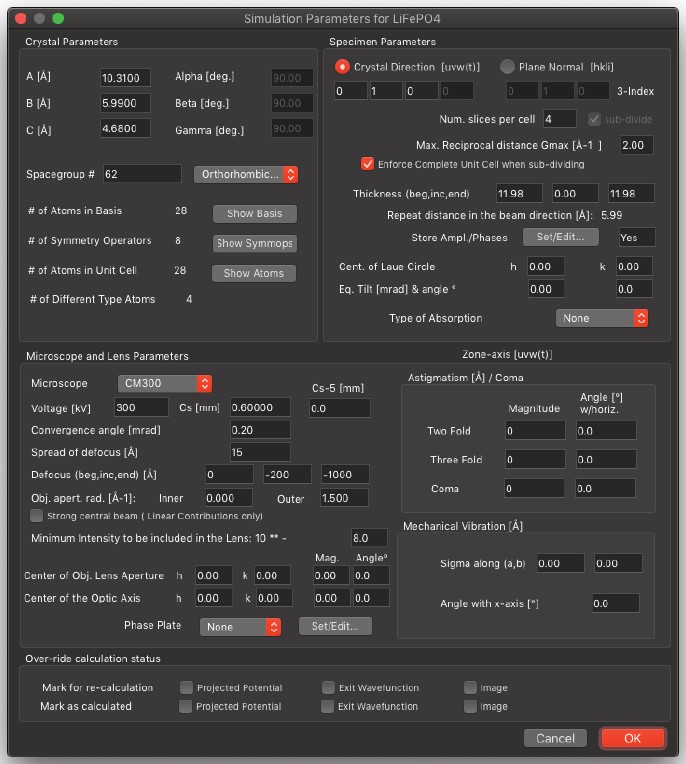Open the Microscope CM300 dropdown

pos(163,383)
